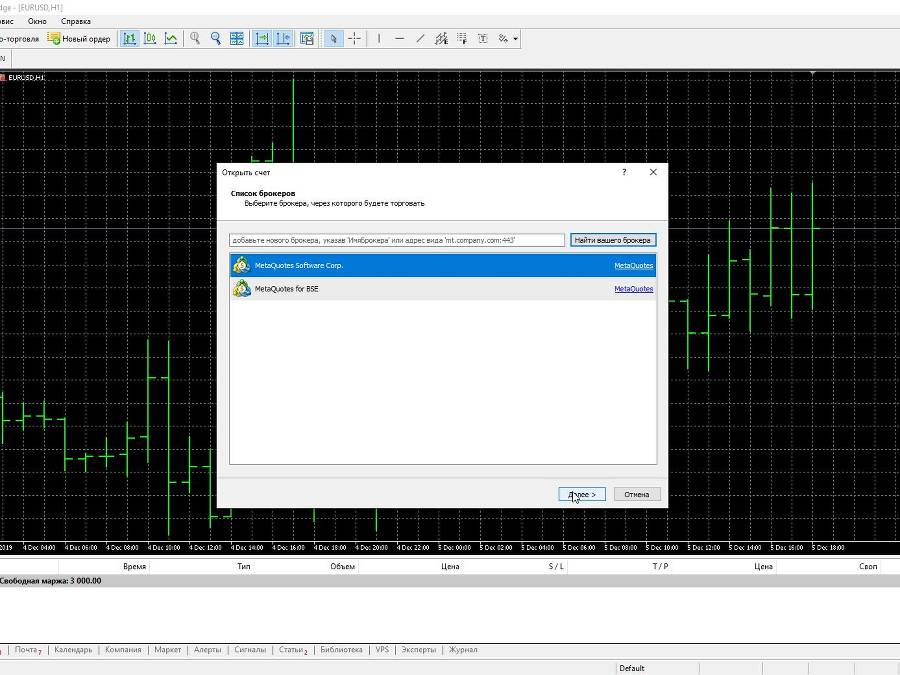The image size is (900, 675).
Task: Switch chart to line chart mode
Action: (171, 39)
